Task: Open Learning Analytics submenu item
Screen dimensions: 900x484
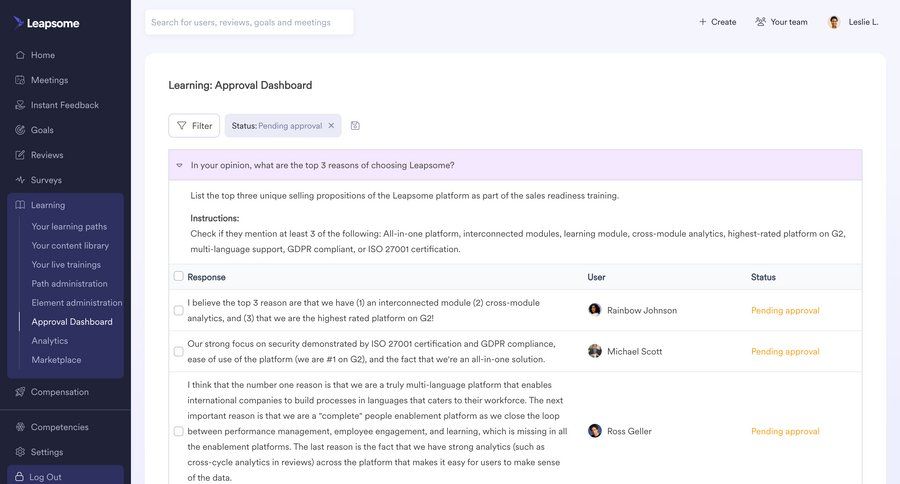Action: pyautogui.click(x=49, y=340)
